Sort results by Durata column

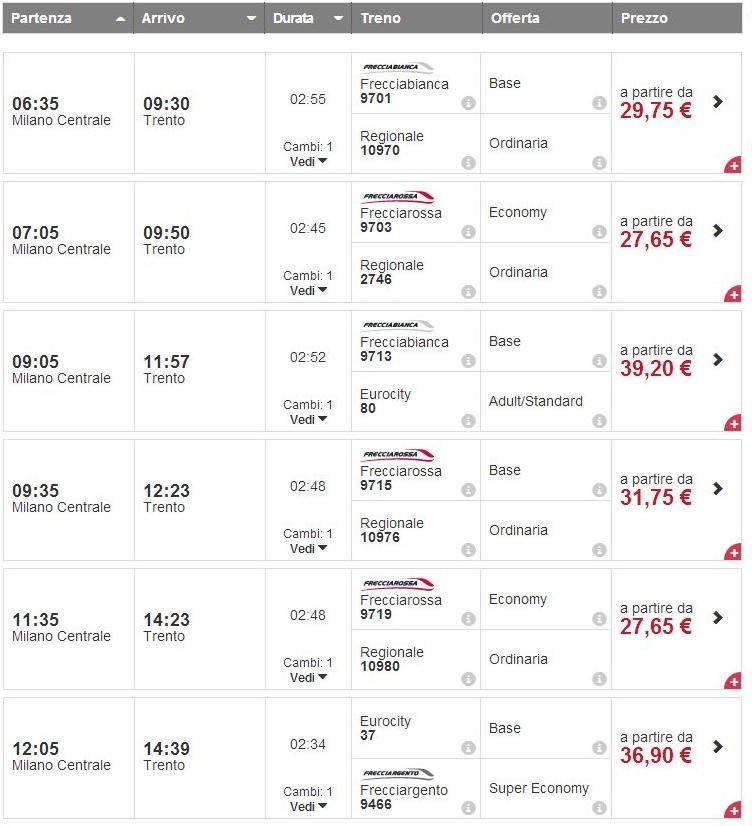(308, 18)
